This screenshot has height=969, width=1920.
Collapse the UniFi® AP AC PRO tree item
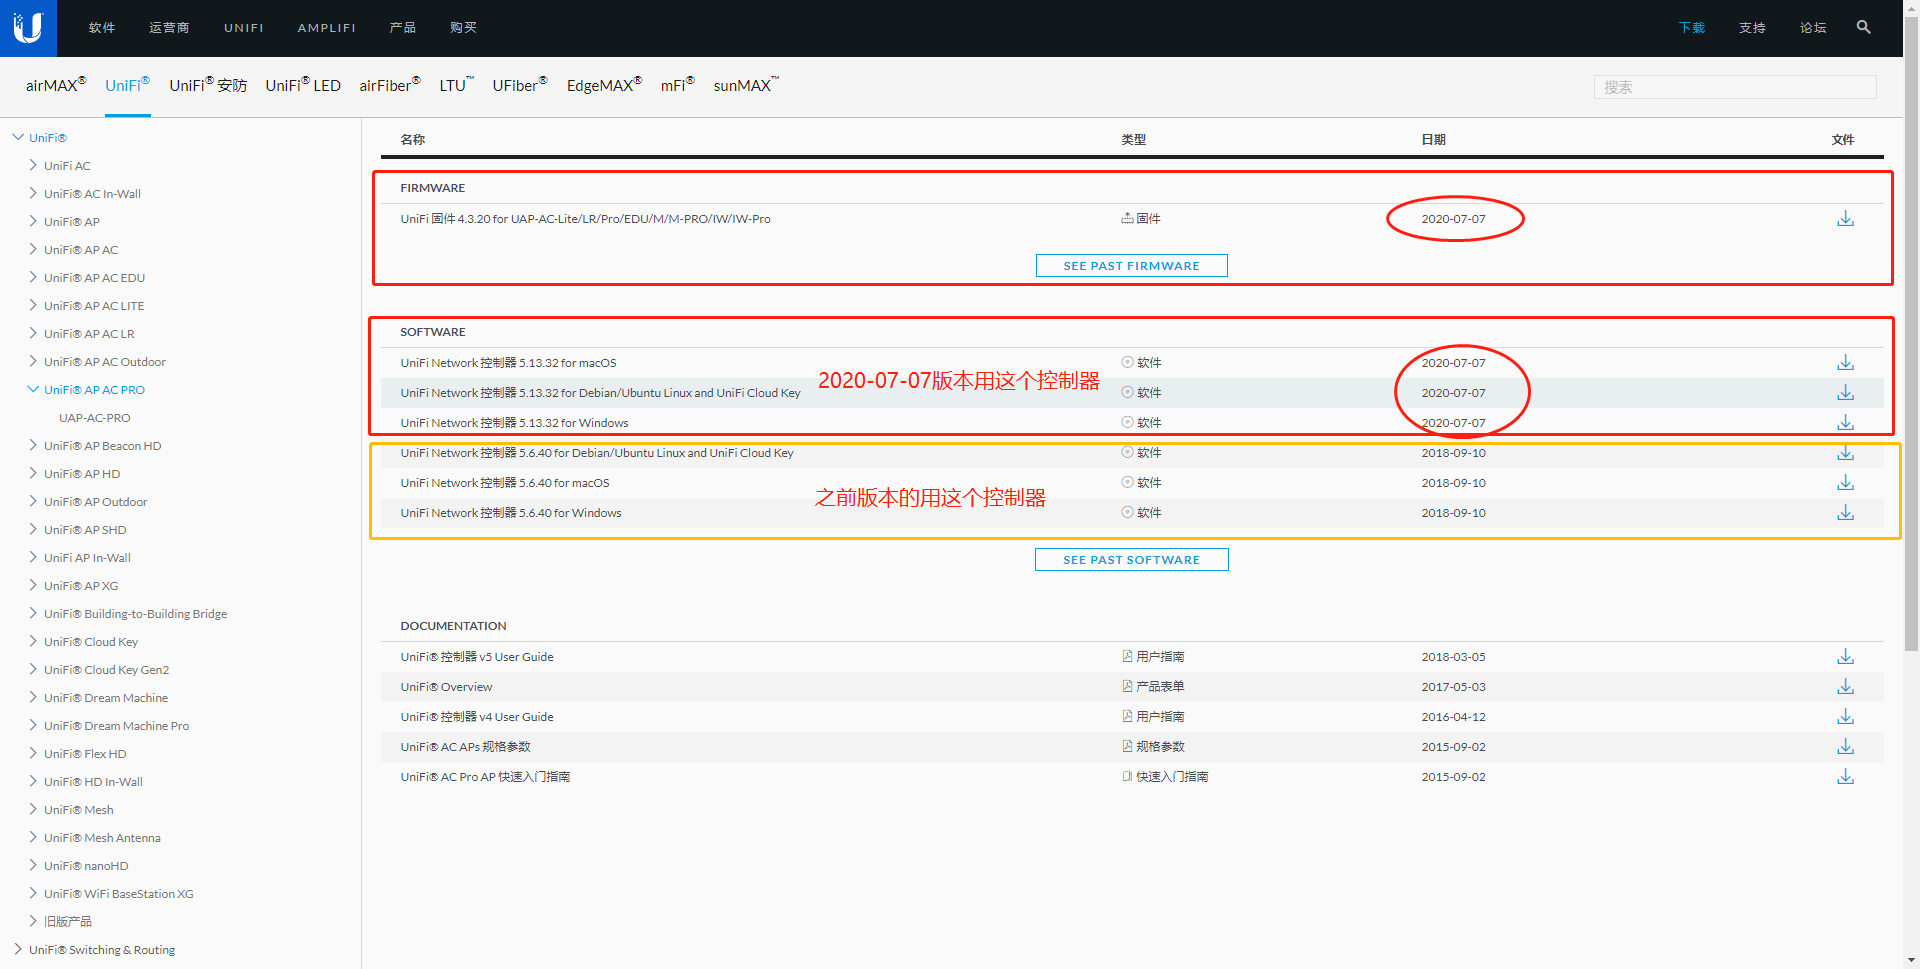33,389
